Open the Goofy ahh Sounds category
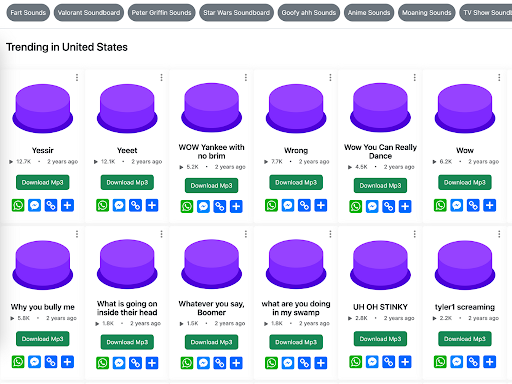The height and width of the screenshot is (384, 512). (309, 13)
